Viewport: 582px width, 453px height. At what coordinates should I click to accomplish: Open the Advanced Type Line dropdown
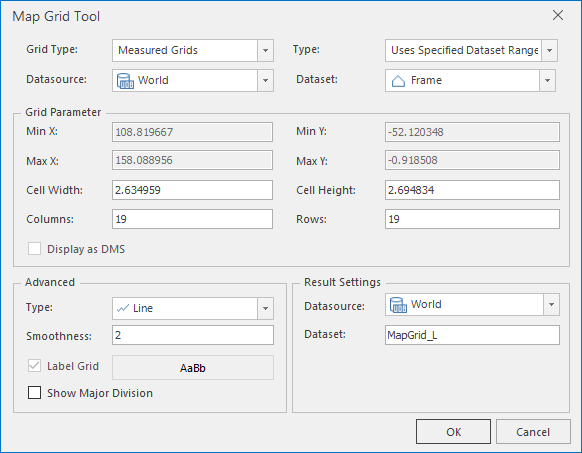(x=265, y=308)
